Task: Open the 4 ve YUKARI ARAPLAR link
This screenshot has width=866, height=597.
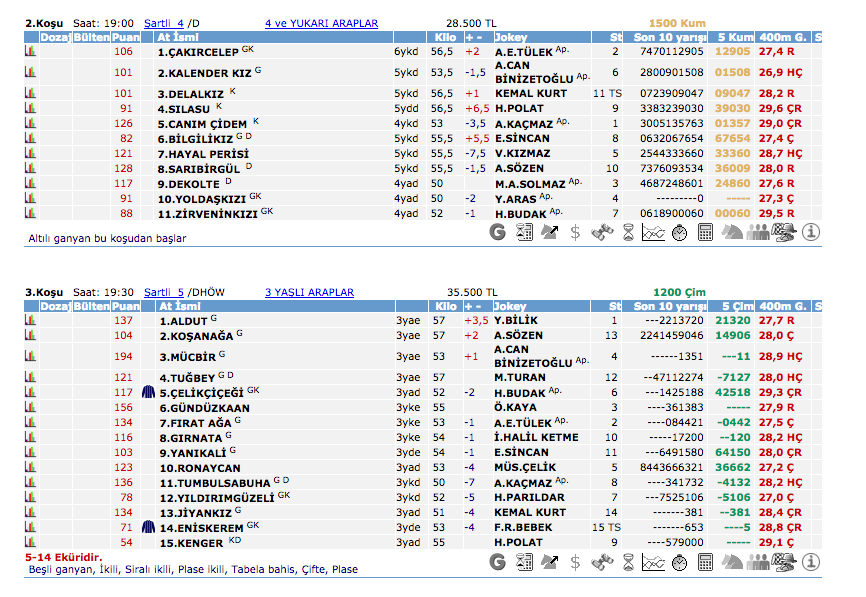Action: pyautogui.click(x=321, y=22)
